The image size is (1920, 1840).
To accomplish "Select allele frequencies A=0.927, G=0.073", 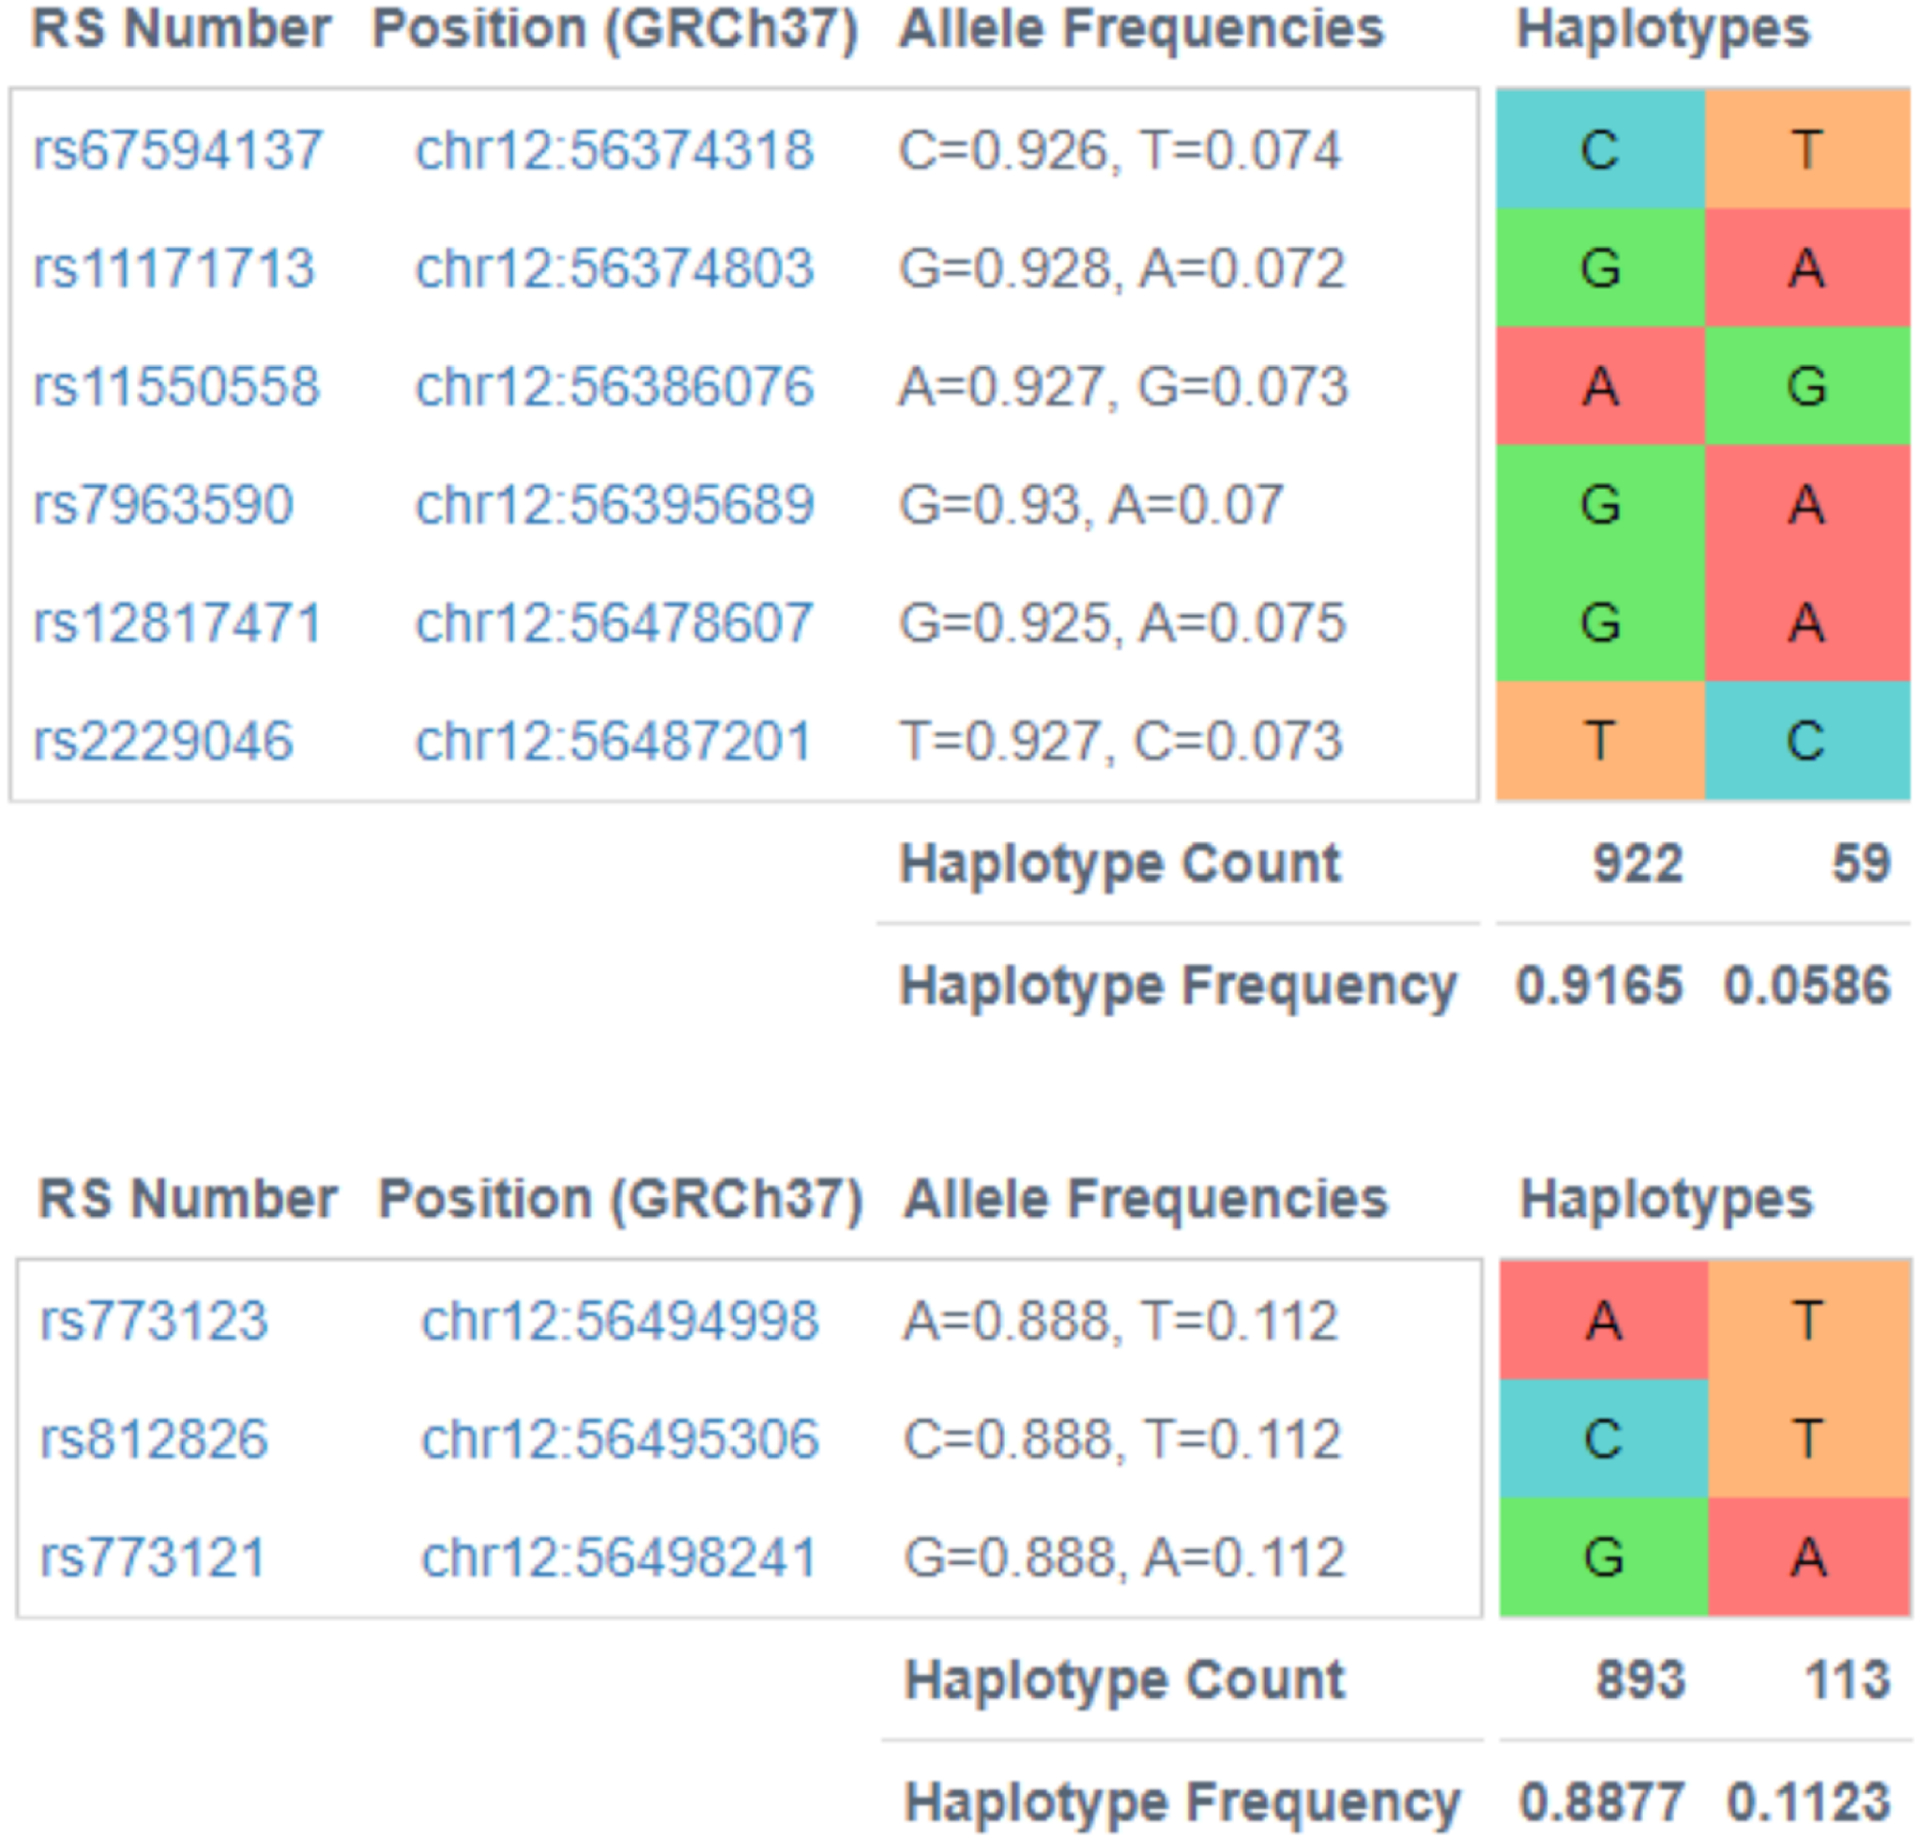I will (1124, 387).
